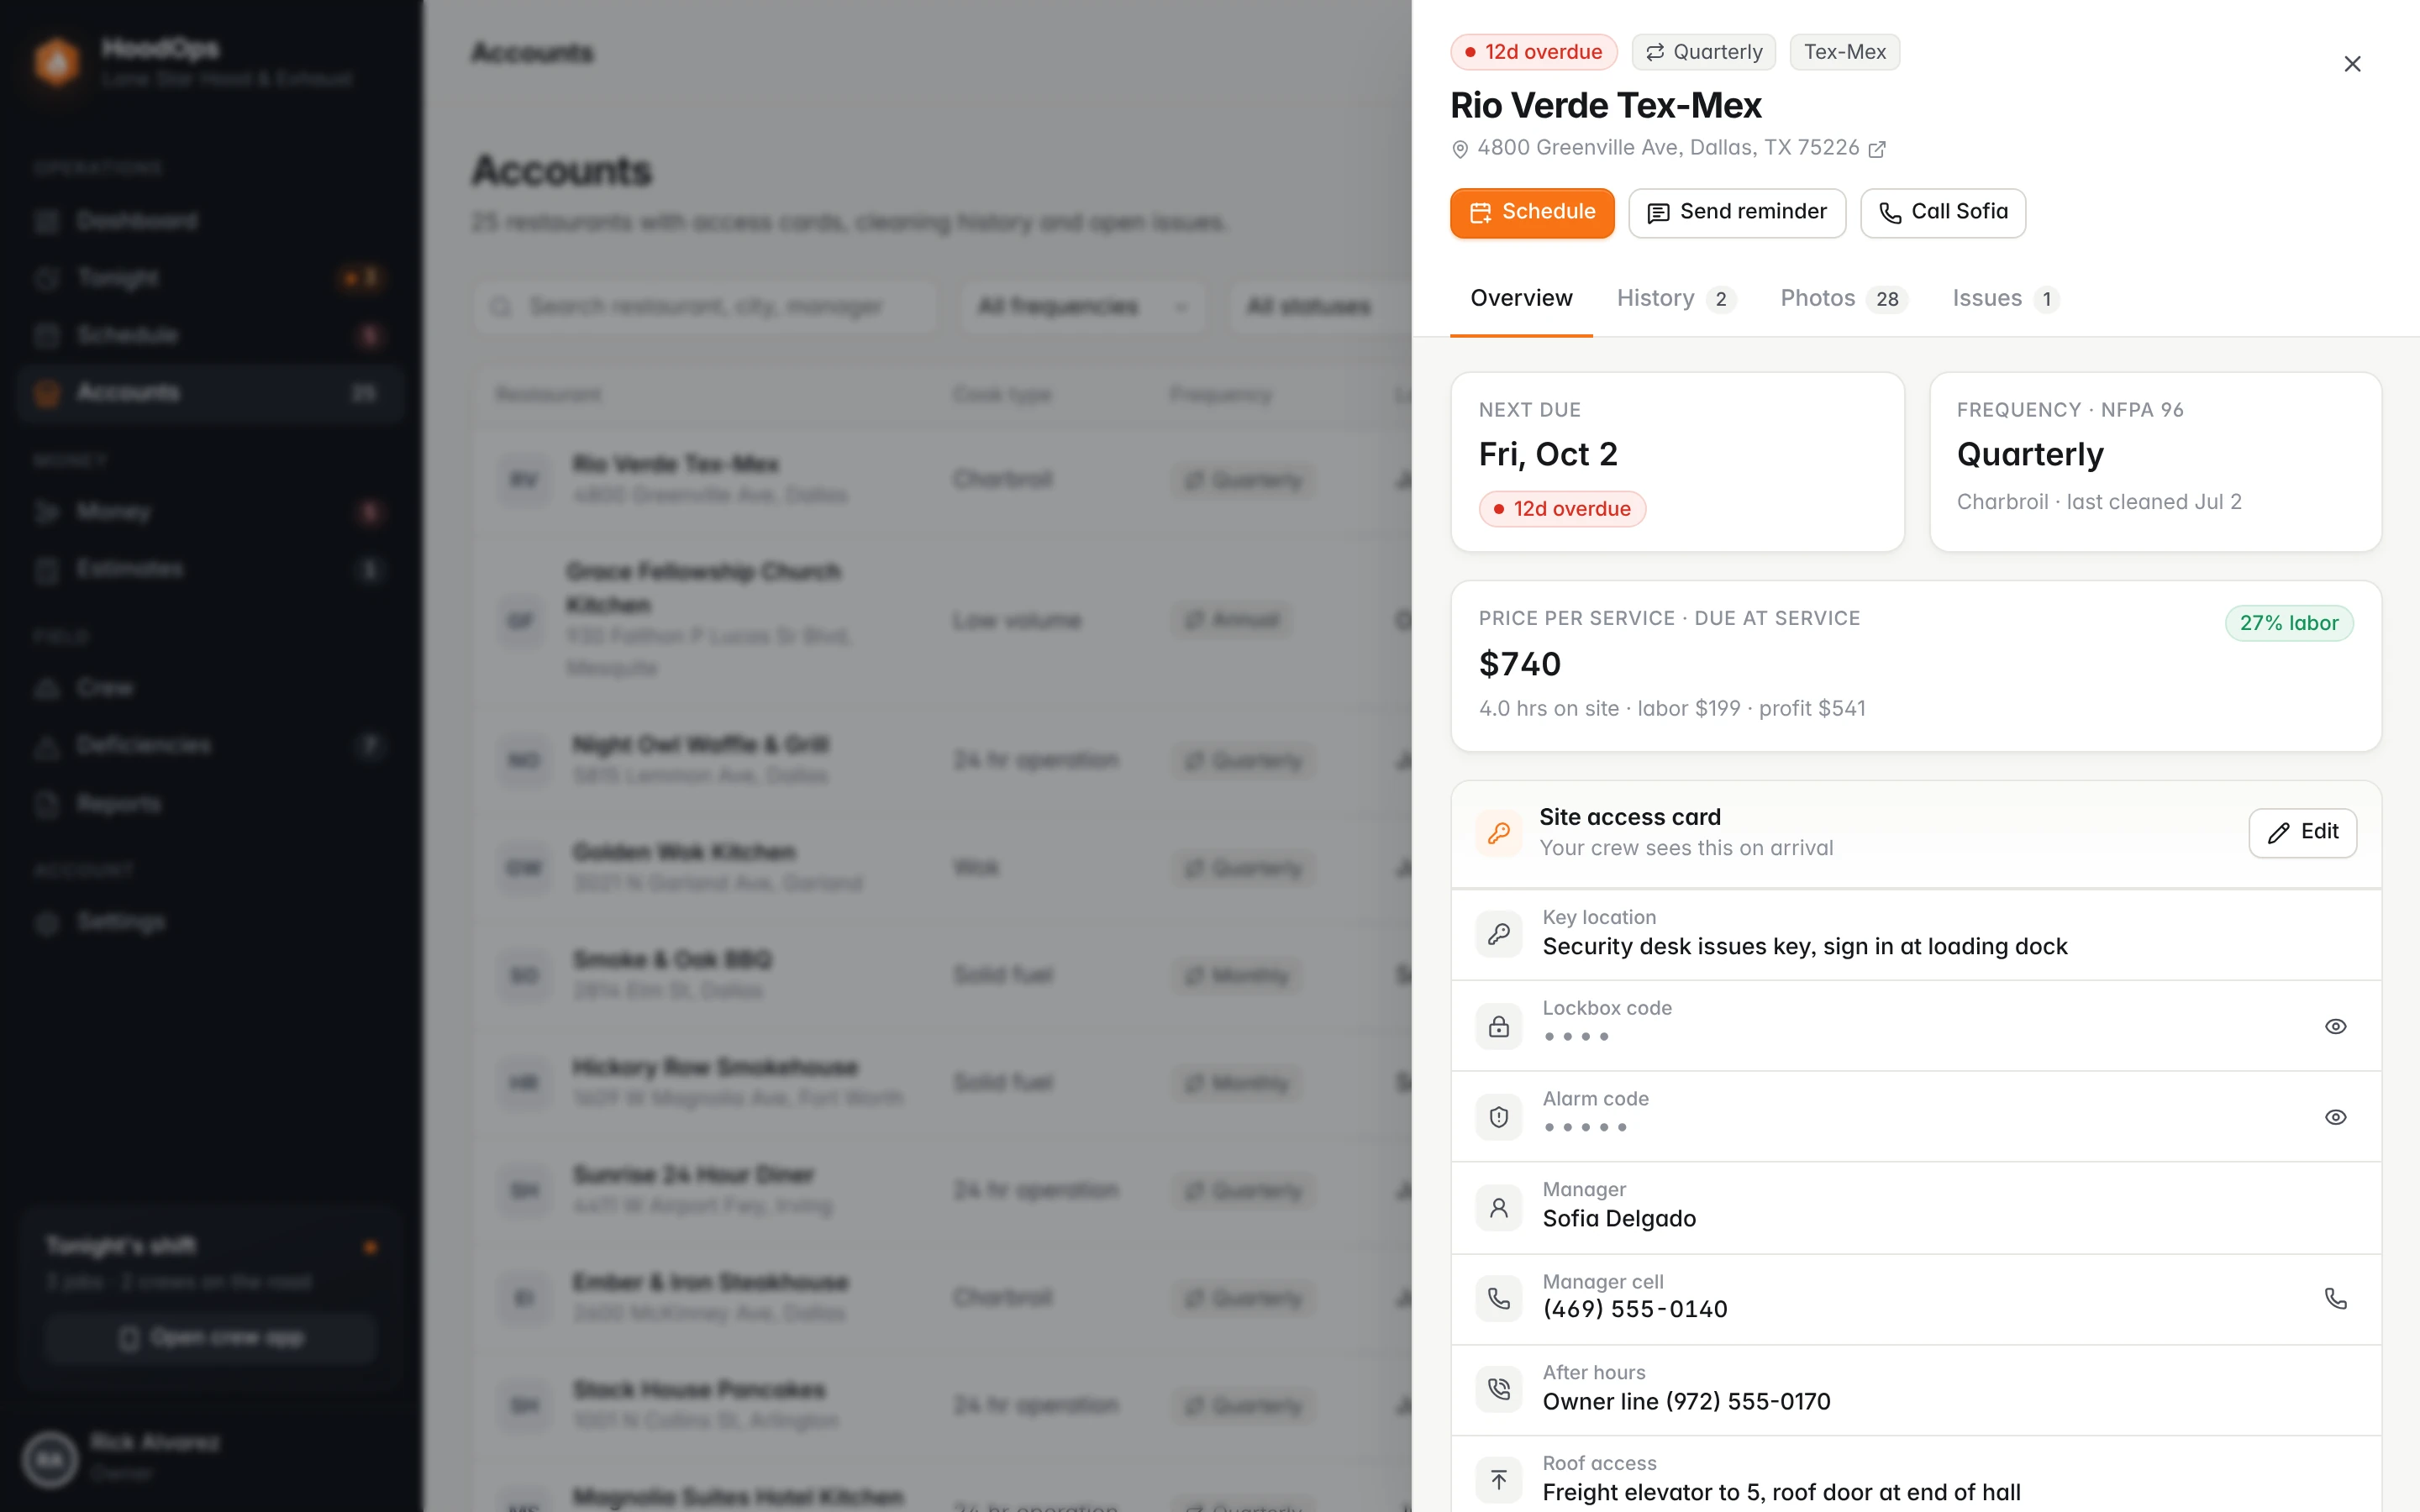Click the search restaurant input field
This screenshot has height=1512, width=2420.
[705, 306]
